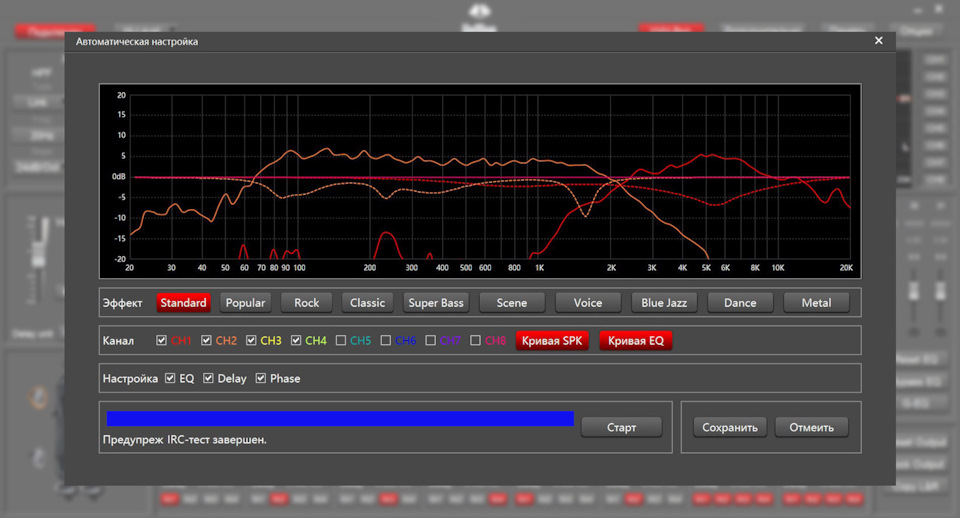Click the blue IRC test progress bar

[x=340, y=419]
